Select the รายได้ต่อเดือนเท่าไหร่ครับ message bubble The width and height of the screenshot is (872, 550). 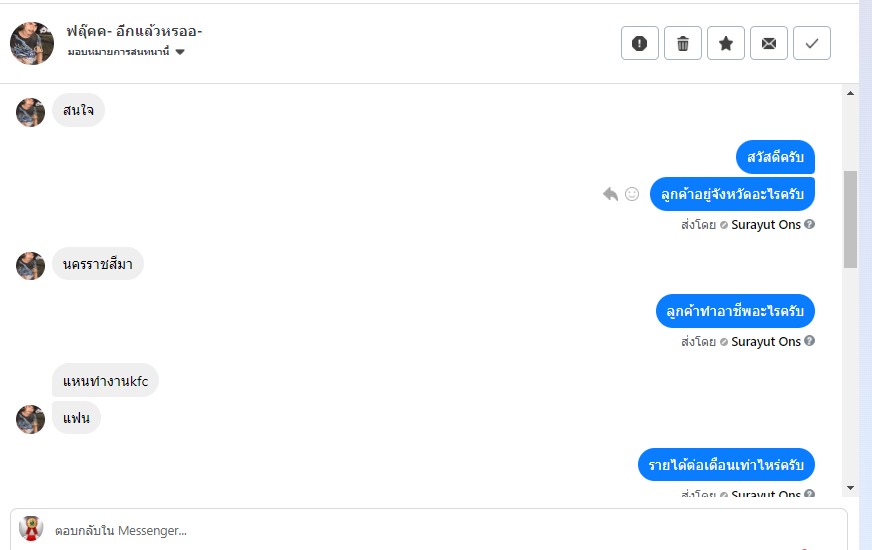726,465
